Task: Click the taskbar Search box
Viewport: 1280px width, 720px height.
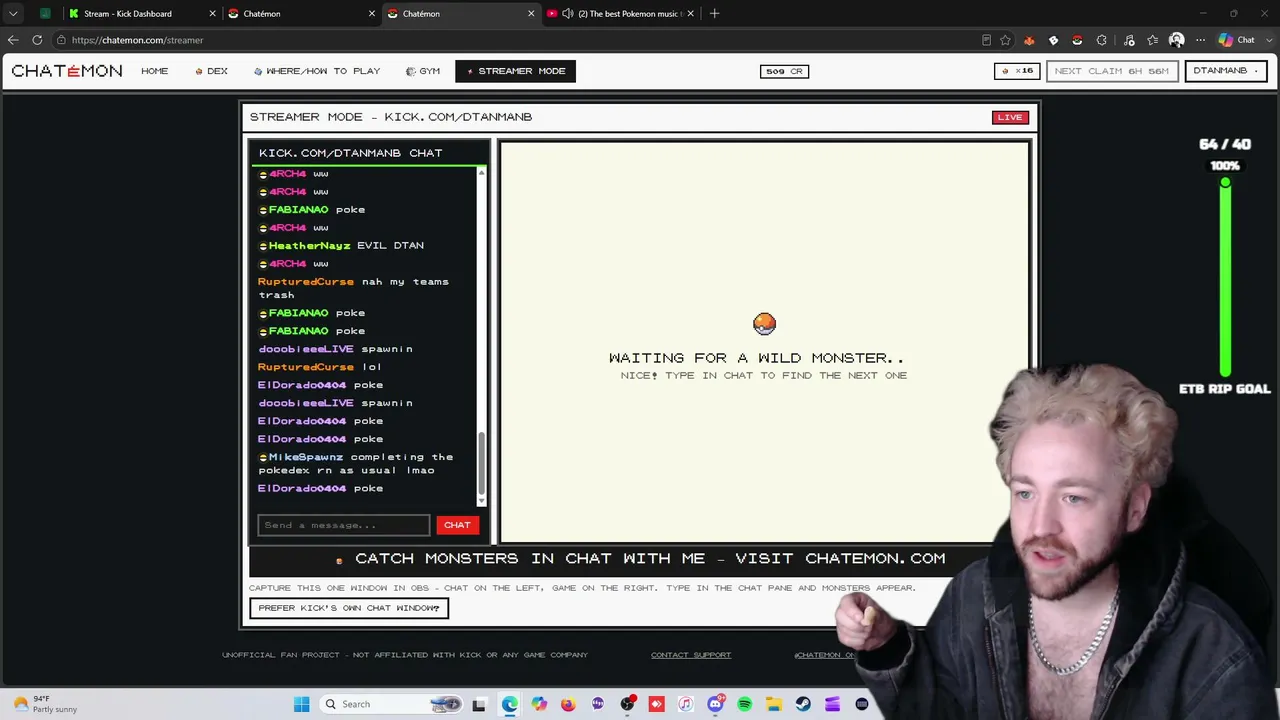Action: coord(392,704)
